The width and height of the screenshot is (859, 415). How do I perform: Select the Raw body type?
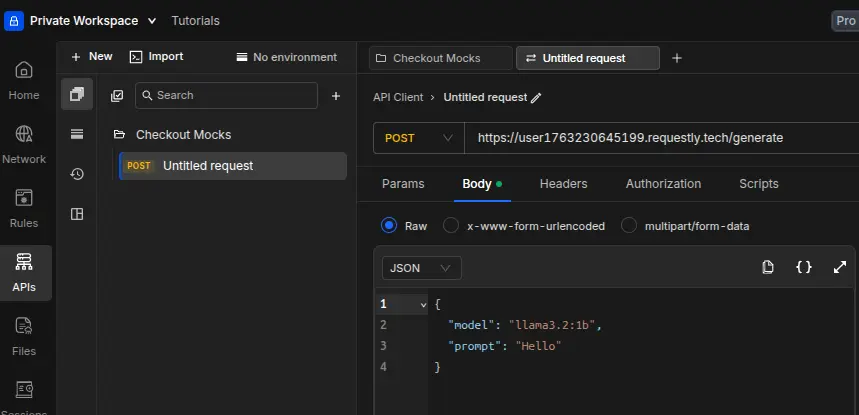(389, 225)
